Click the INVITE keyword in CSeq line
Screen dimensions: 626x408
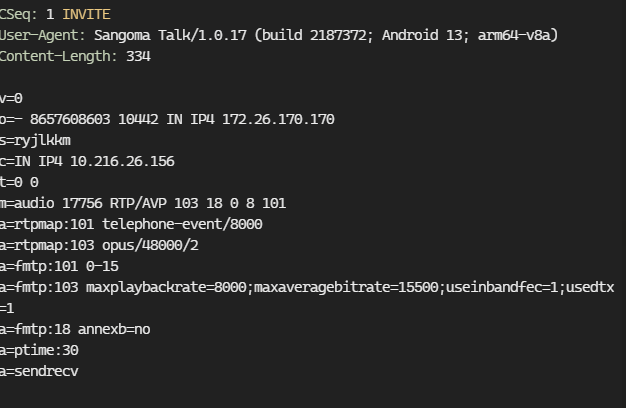pyautogui.click(x=86, y=14)
